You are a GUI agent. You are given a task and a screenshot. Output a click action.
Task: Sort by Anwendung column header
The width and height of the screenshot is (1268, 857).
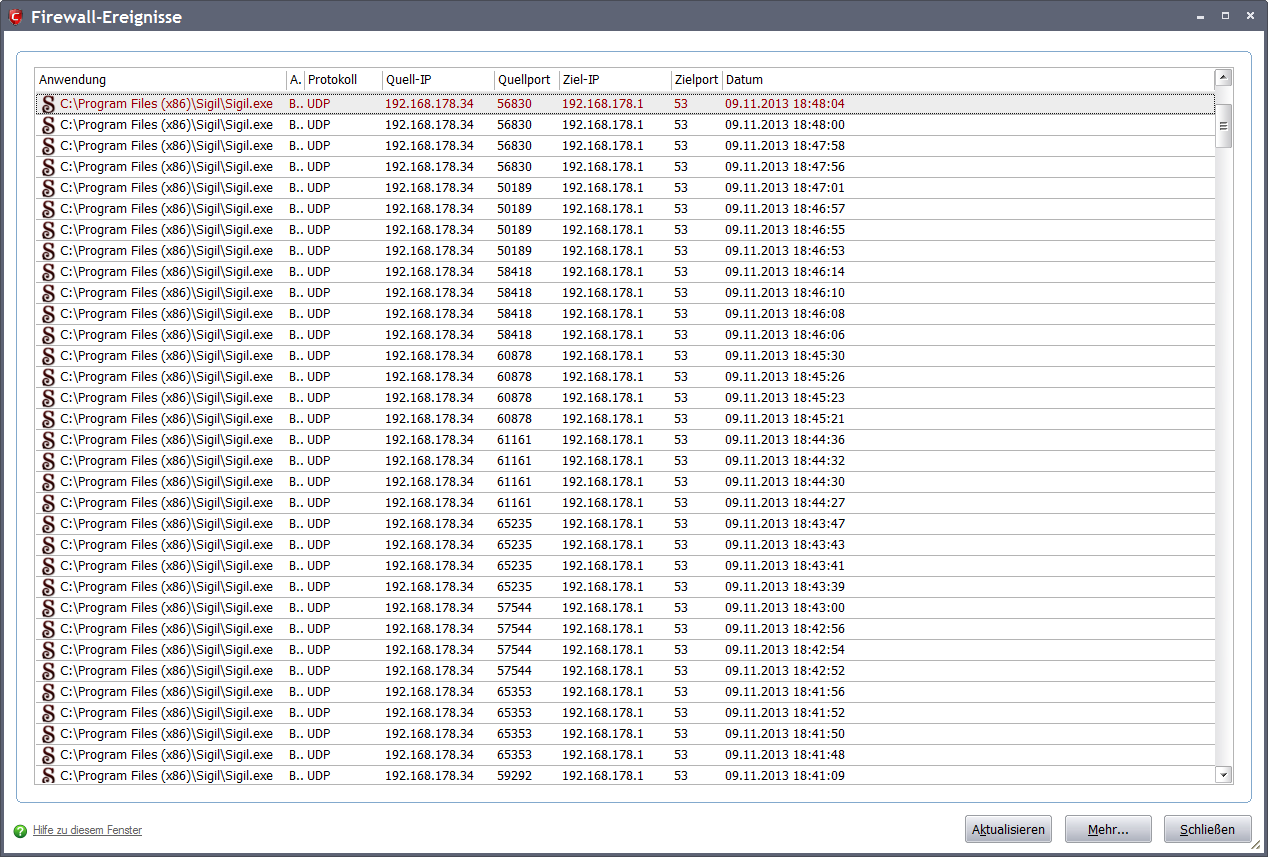tap(161, 80)
